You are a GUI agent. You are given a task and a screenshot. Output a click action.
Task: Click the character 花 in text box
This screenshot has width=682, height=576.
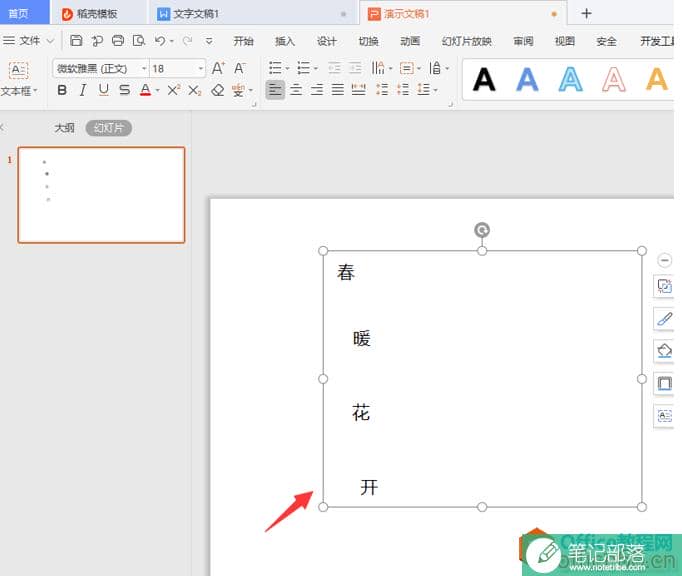[361, 412]
